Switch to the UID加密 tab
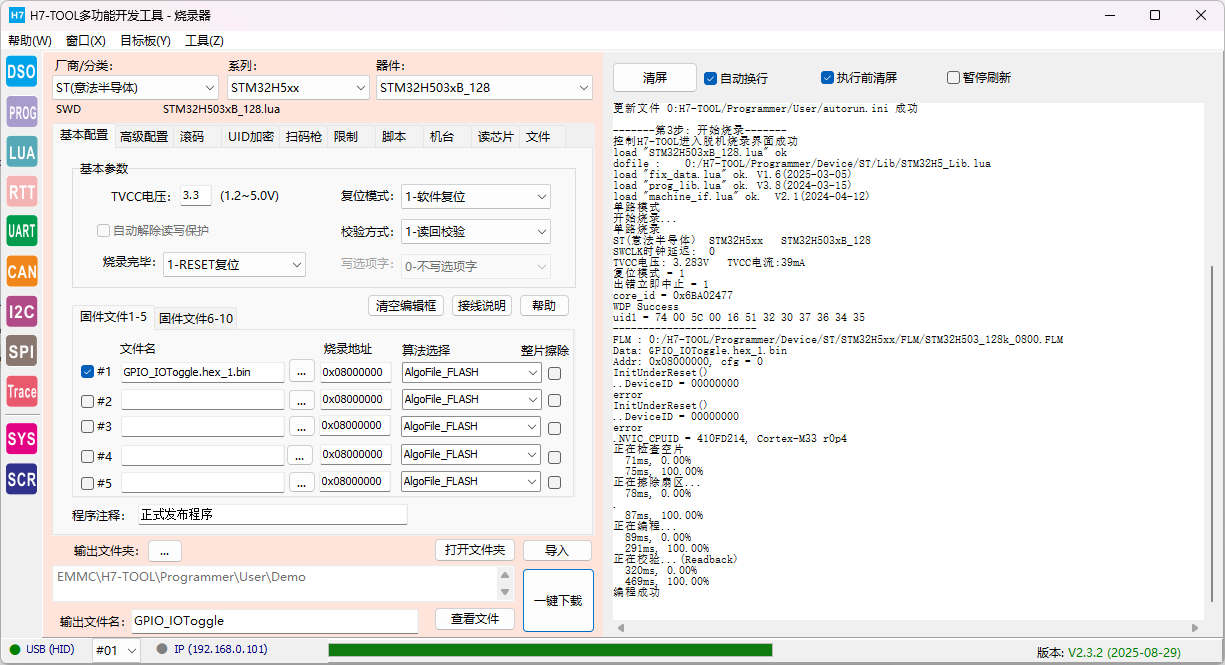 click(251, 136)
